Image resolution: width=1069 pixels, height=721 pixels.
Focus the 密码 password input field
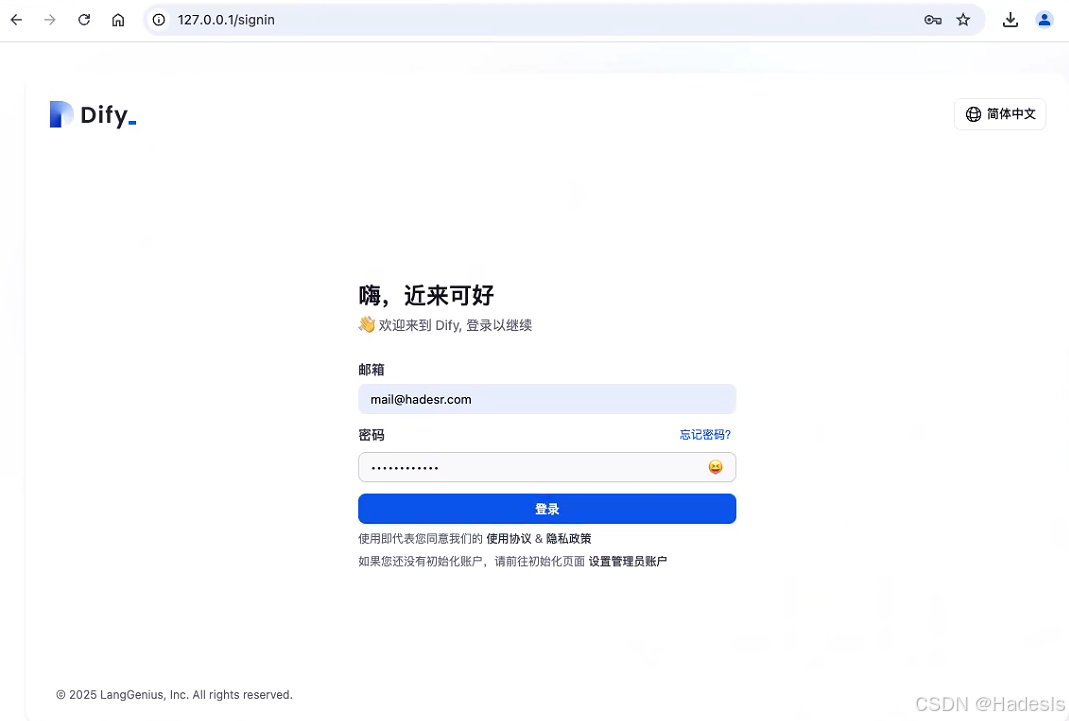point(547,467)
